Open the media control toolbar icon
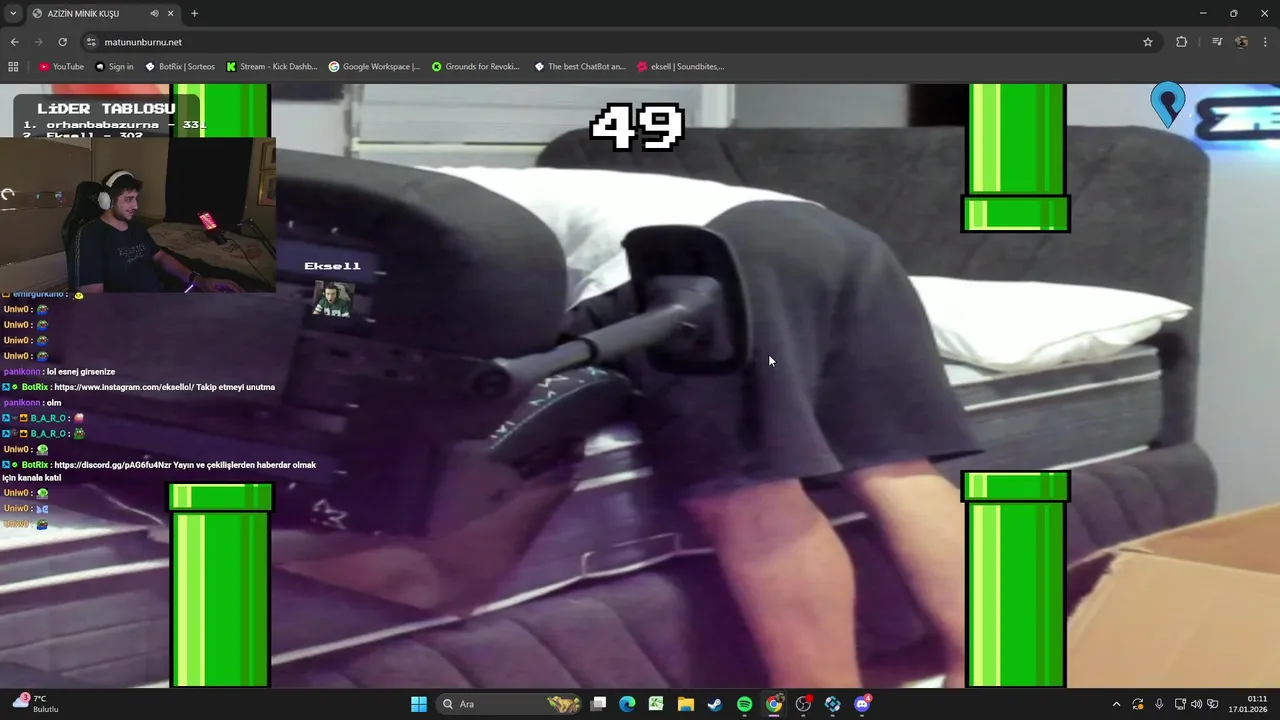 pyautogui.click(x=1217, y=42)
